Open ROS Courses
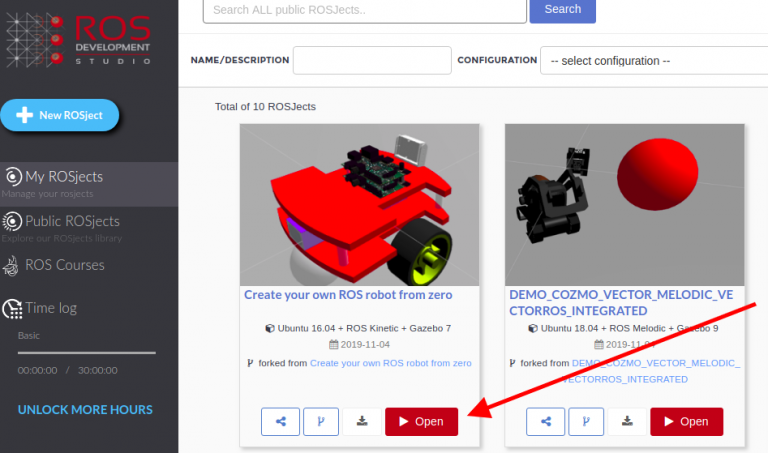768x453 pixels. (x=65, y=265)
